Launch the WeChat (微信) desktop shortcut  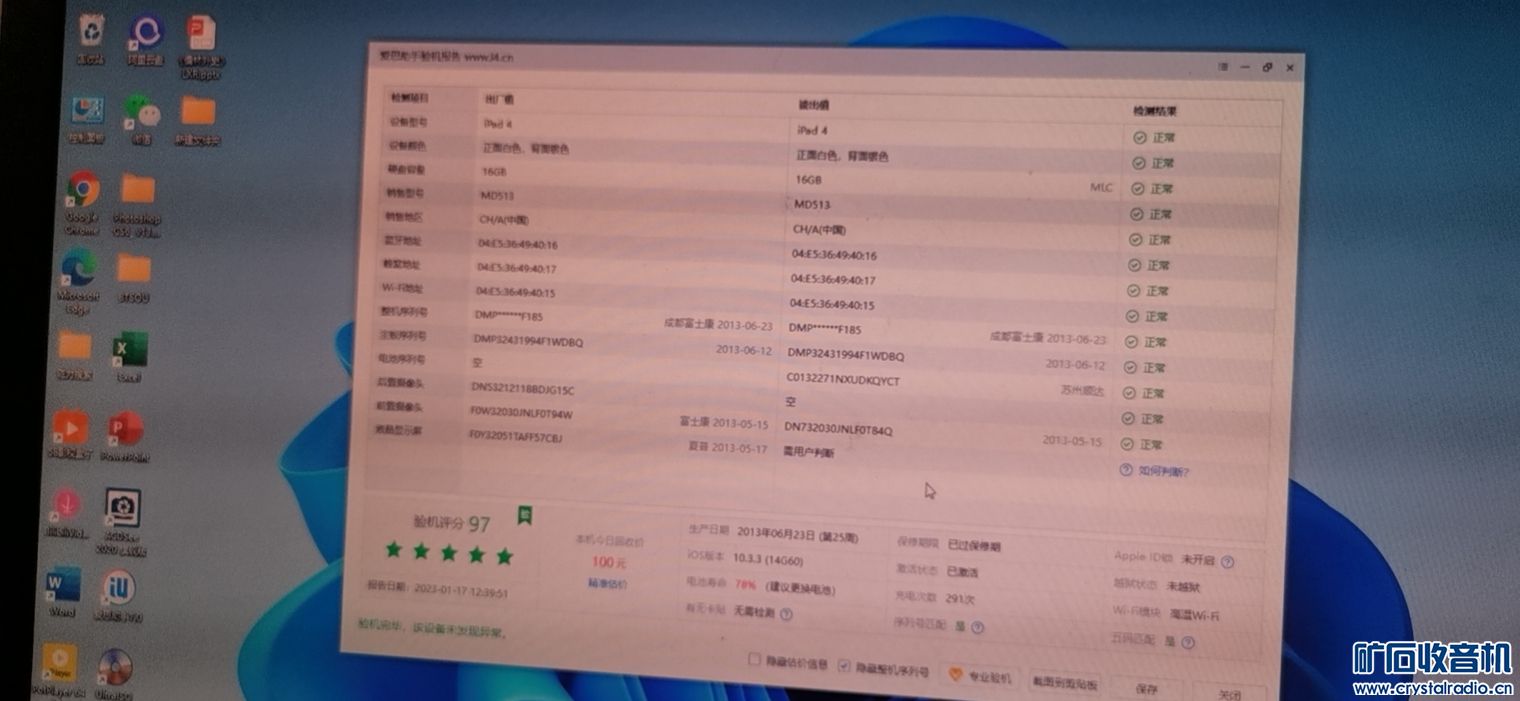click(x=142, y=119)
